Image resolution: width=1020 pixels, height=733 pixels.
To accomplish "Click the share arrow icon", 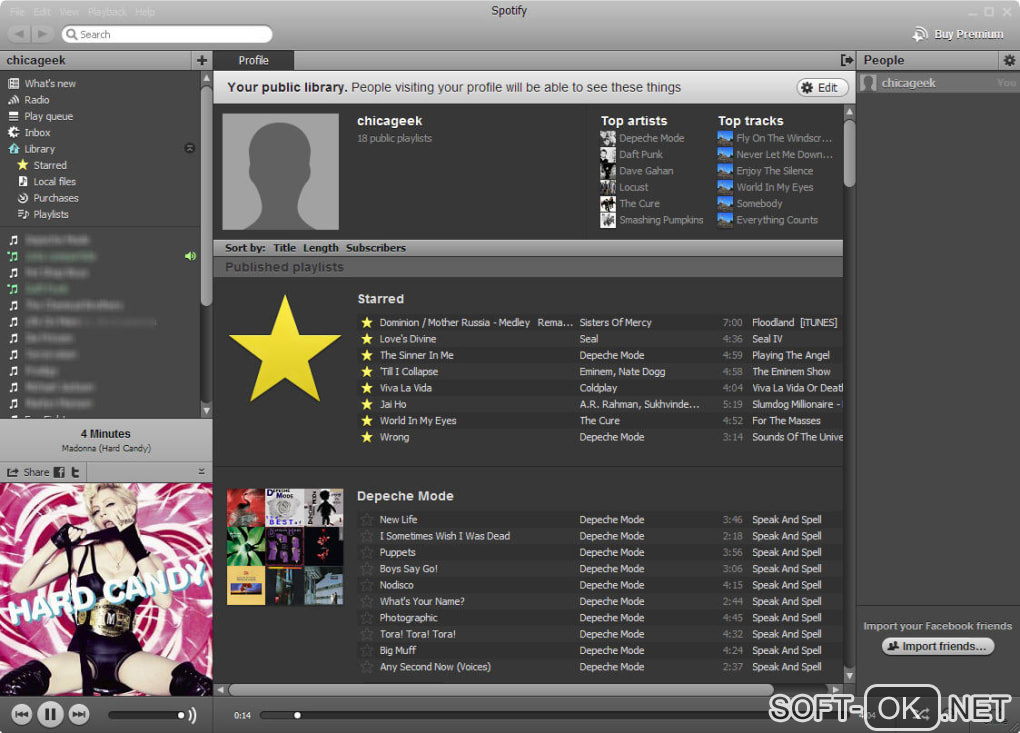I will [x=12, y=472].
